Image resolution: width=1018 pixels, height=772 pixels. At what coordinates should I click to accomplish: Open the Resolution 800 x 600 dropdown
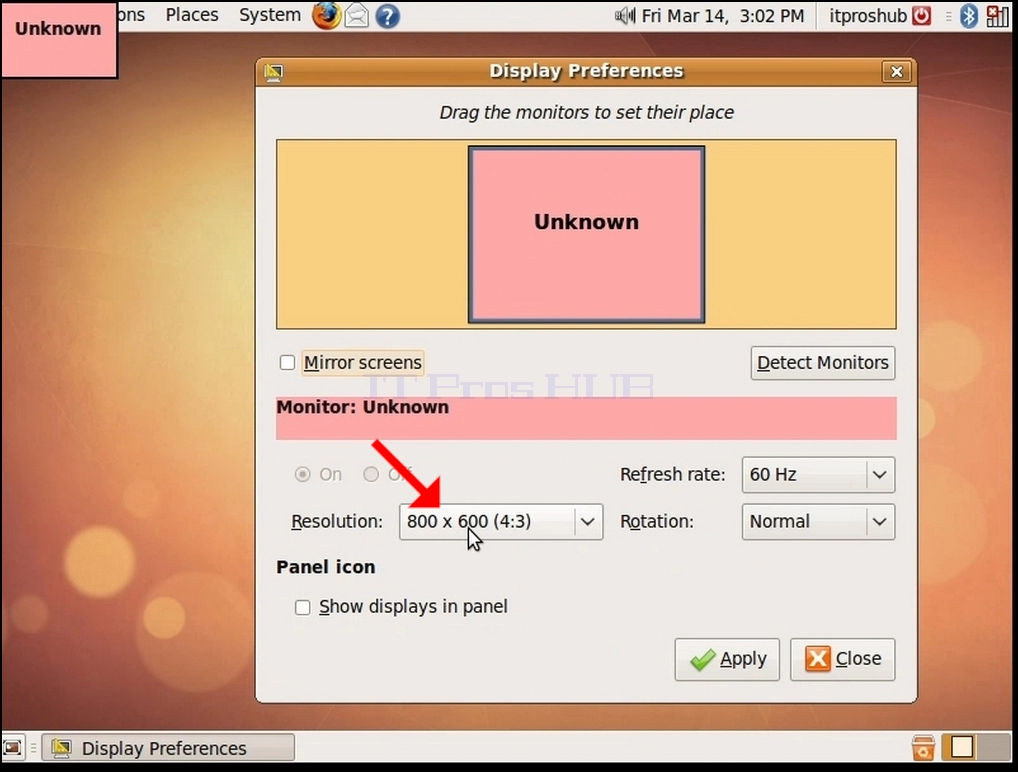tap(501, 521)
